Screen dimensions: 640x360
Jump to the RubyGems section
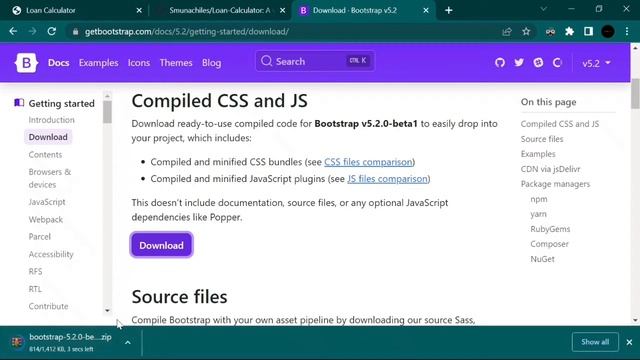[550, 229]
